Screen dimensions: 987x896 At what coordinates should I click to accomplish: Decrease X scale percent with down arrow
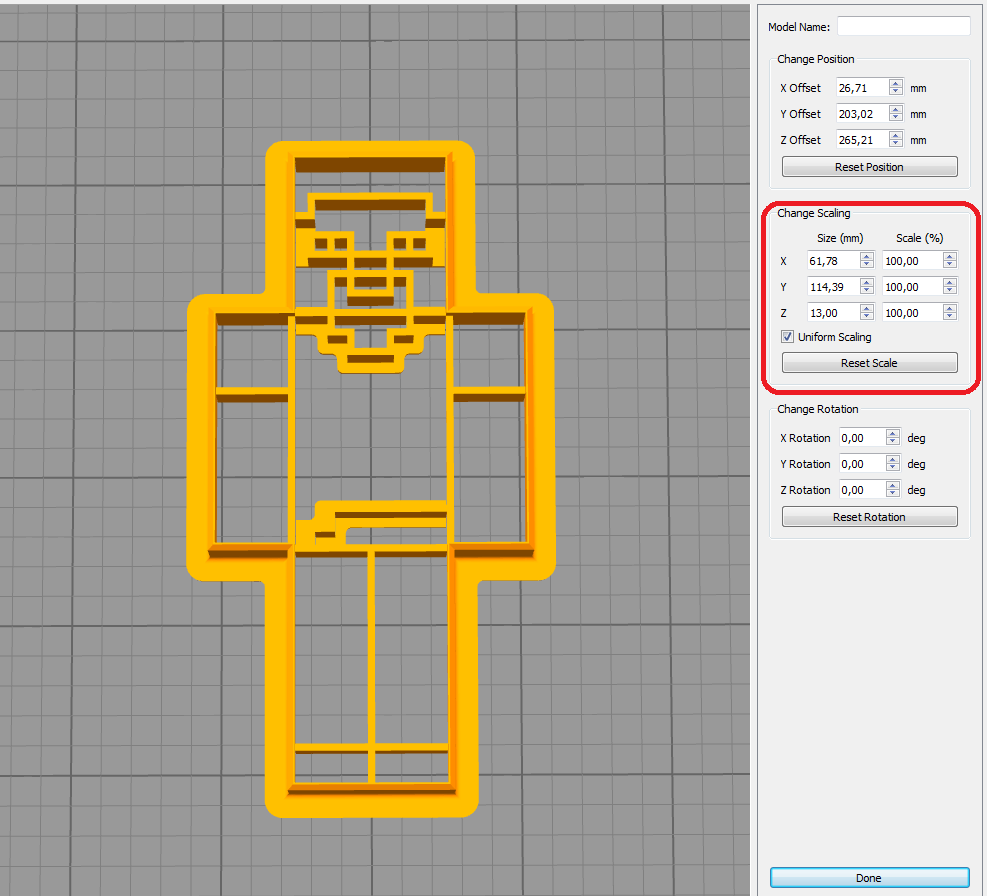(950, 264)
